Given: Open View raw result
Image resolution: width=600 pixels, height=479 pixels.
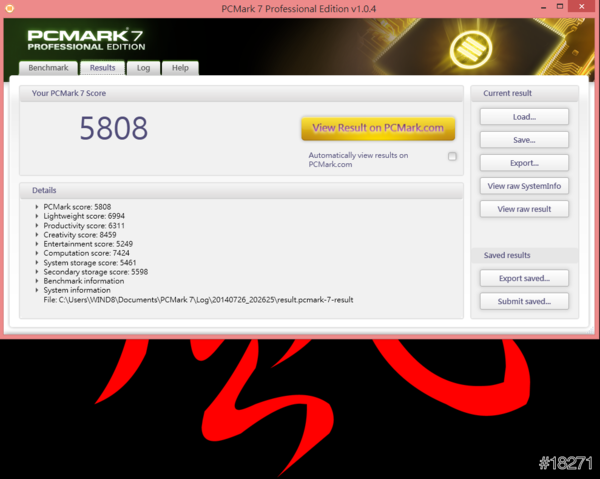Looking at the screenshot, I should click(x=524, y=209).
